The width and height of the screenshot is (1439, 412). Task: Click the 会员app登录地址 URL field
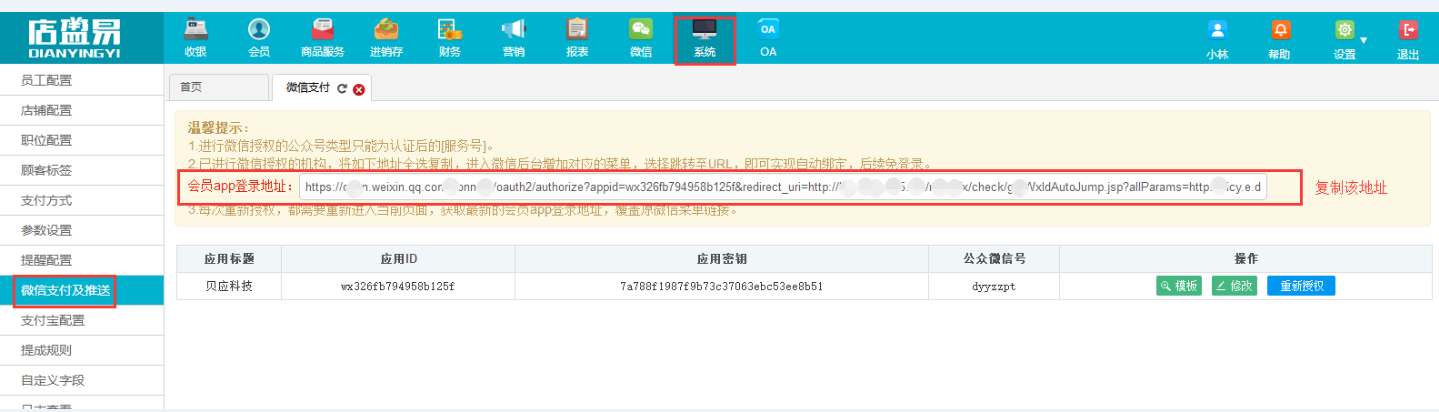click(782, 187)
